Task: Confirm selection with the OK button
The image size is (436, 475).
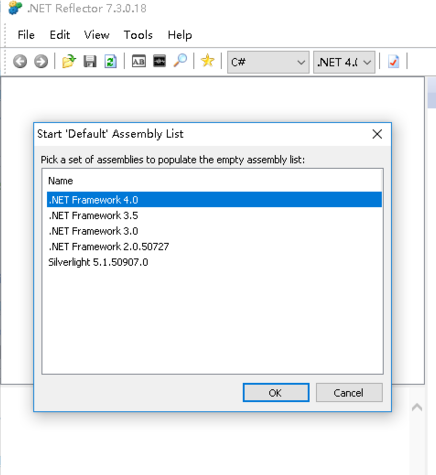Action: 276,393
